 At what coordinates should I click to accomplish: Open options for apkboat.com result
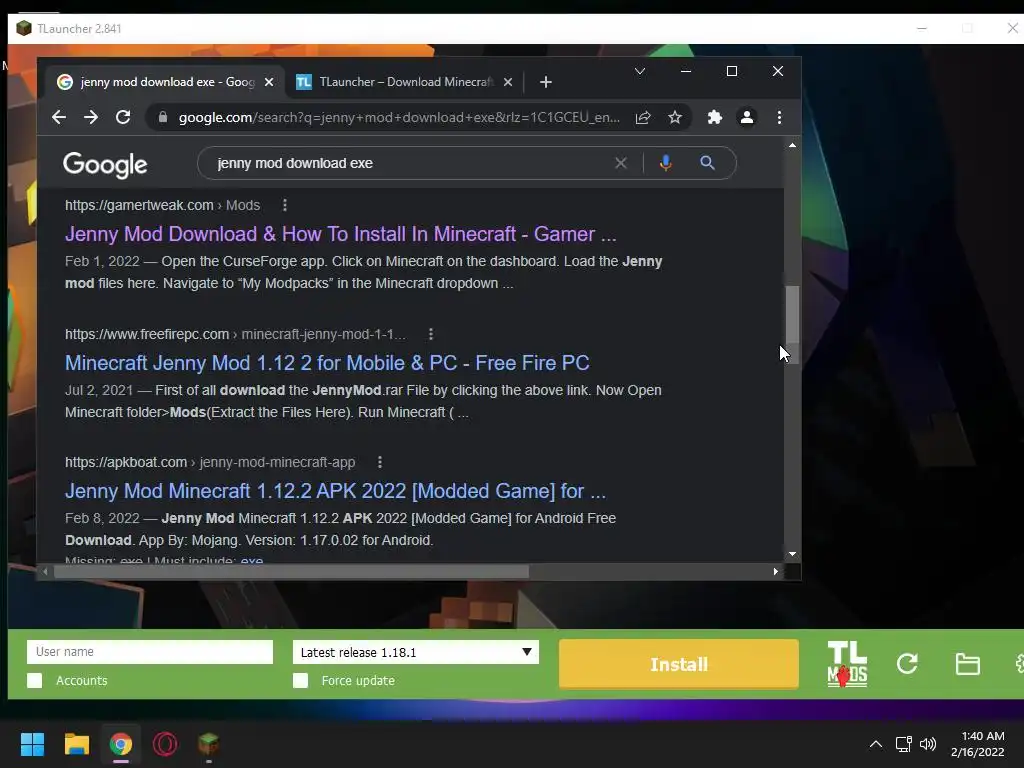coord(379,462)
